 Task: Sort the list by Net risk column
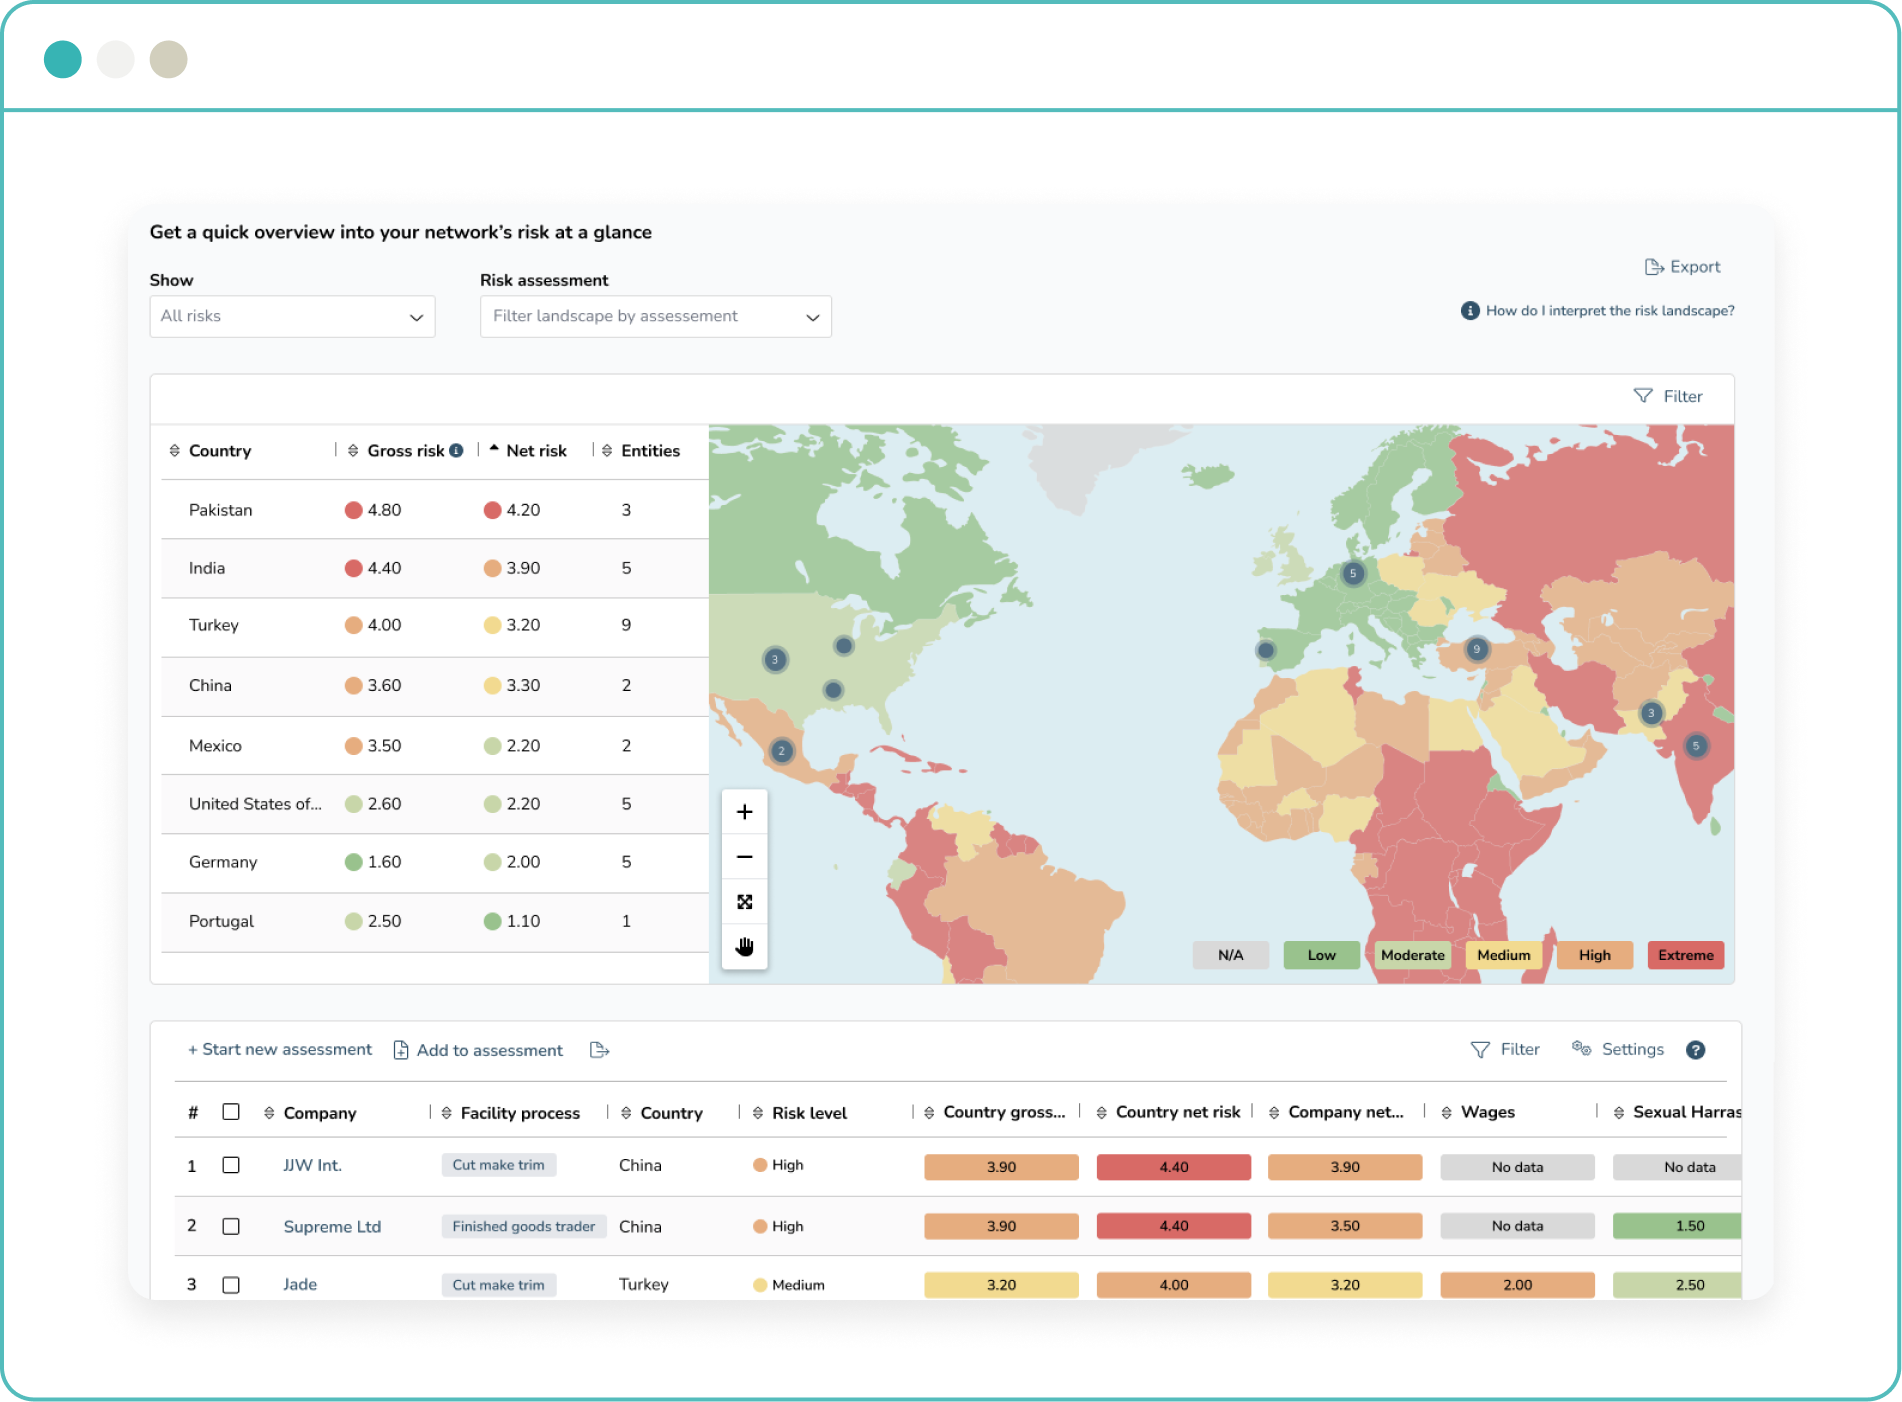535,451
